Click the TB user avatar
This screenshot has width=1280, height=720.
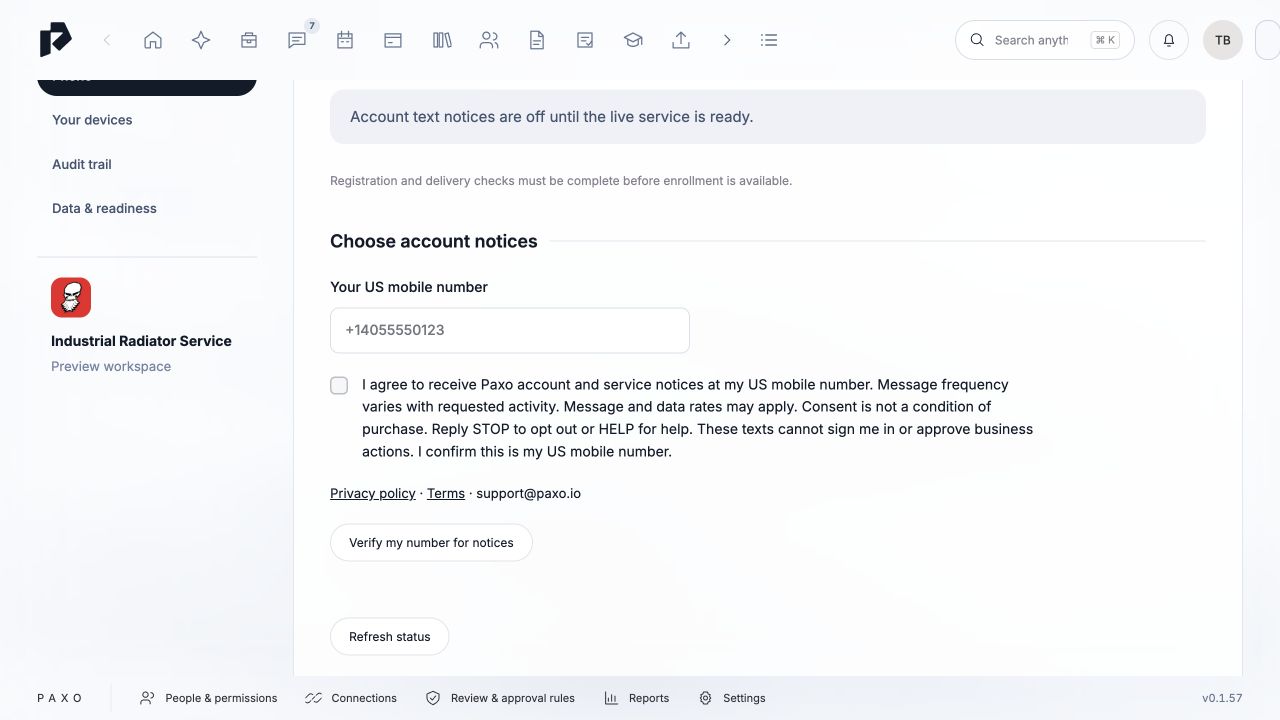pyautogui.click(x=1223, y=40)
